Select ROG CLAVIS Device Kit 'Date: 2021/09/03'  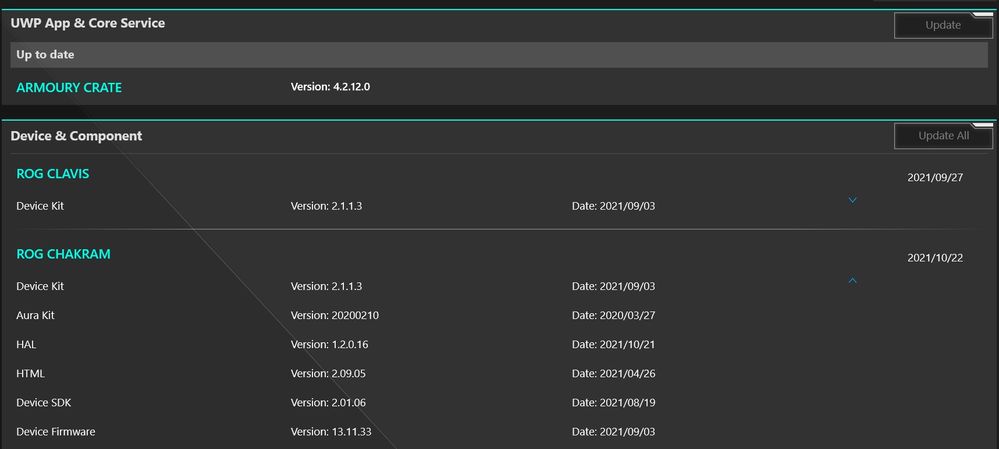[x=614, y=206]
